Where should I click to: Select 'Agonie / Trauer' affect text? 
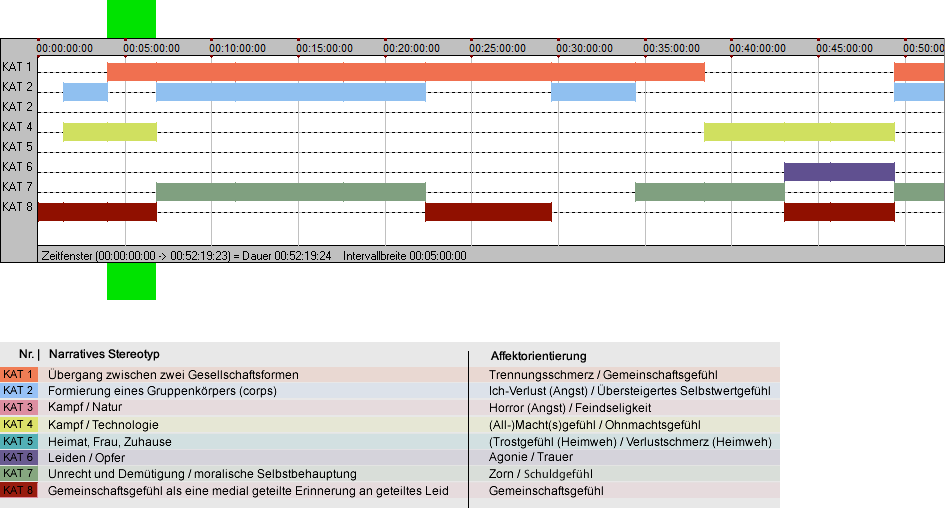point(530,458)
